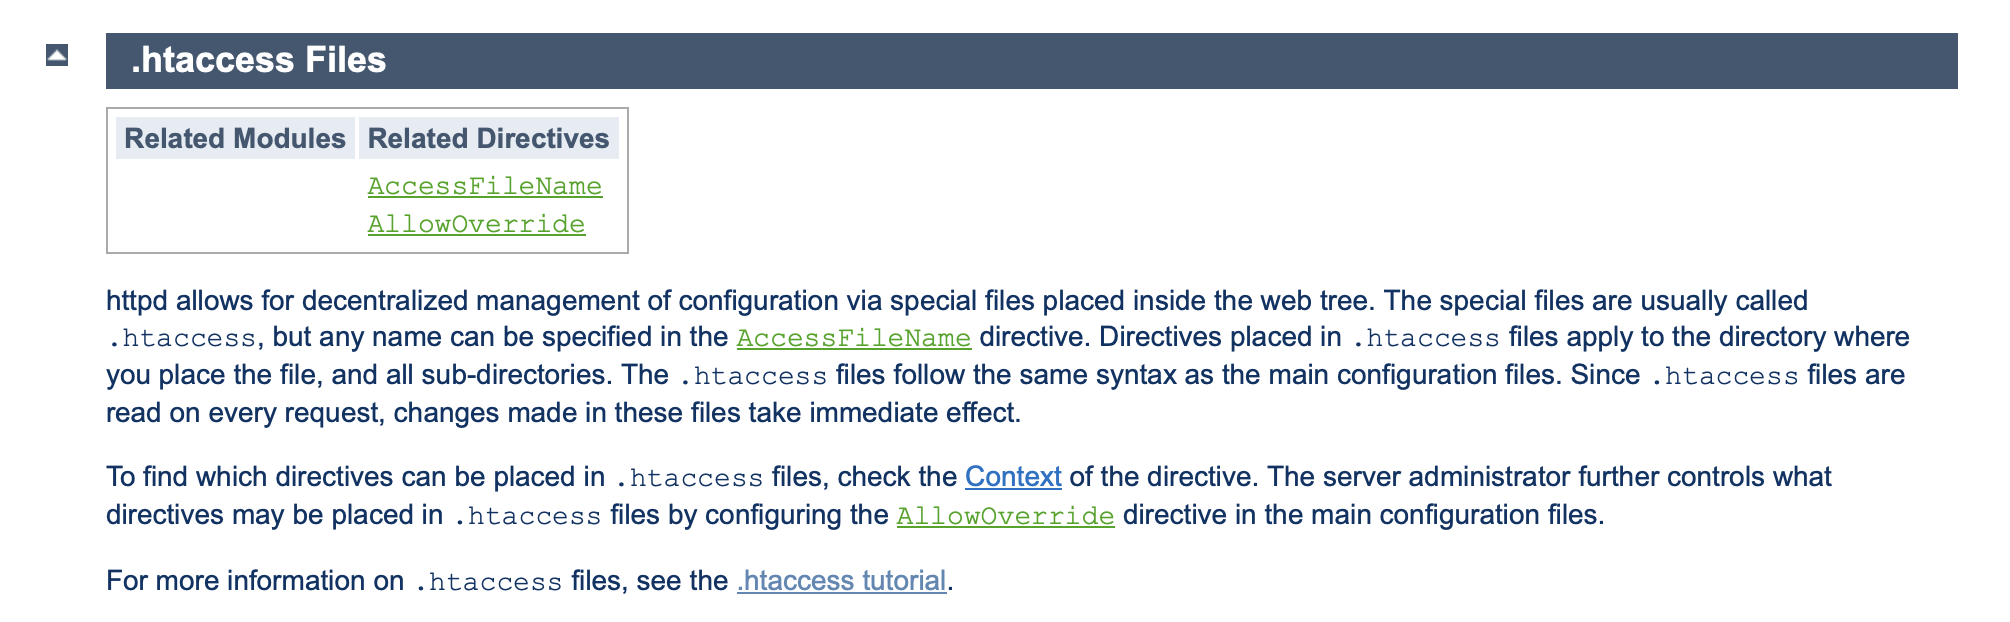Select the Related Directives column header
Viewport: 2010px width, 622px height.
[488, 138]
